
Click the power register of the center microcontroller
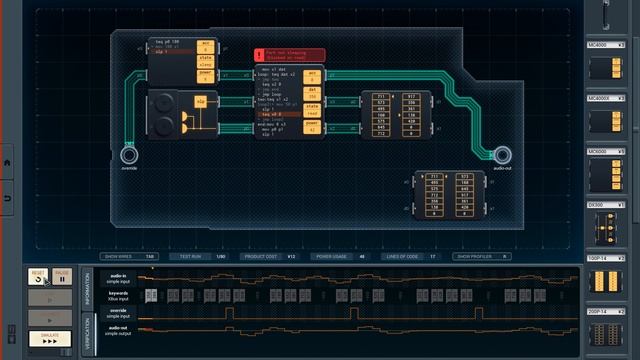pos(312,127)
